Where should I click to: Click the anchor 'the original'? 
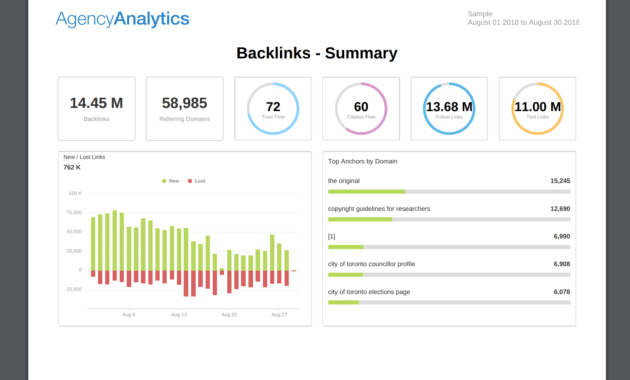click(x=344, y=181)
